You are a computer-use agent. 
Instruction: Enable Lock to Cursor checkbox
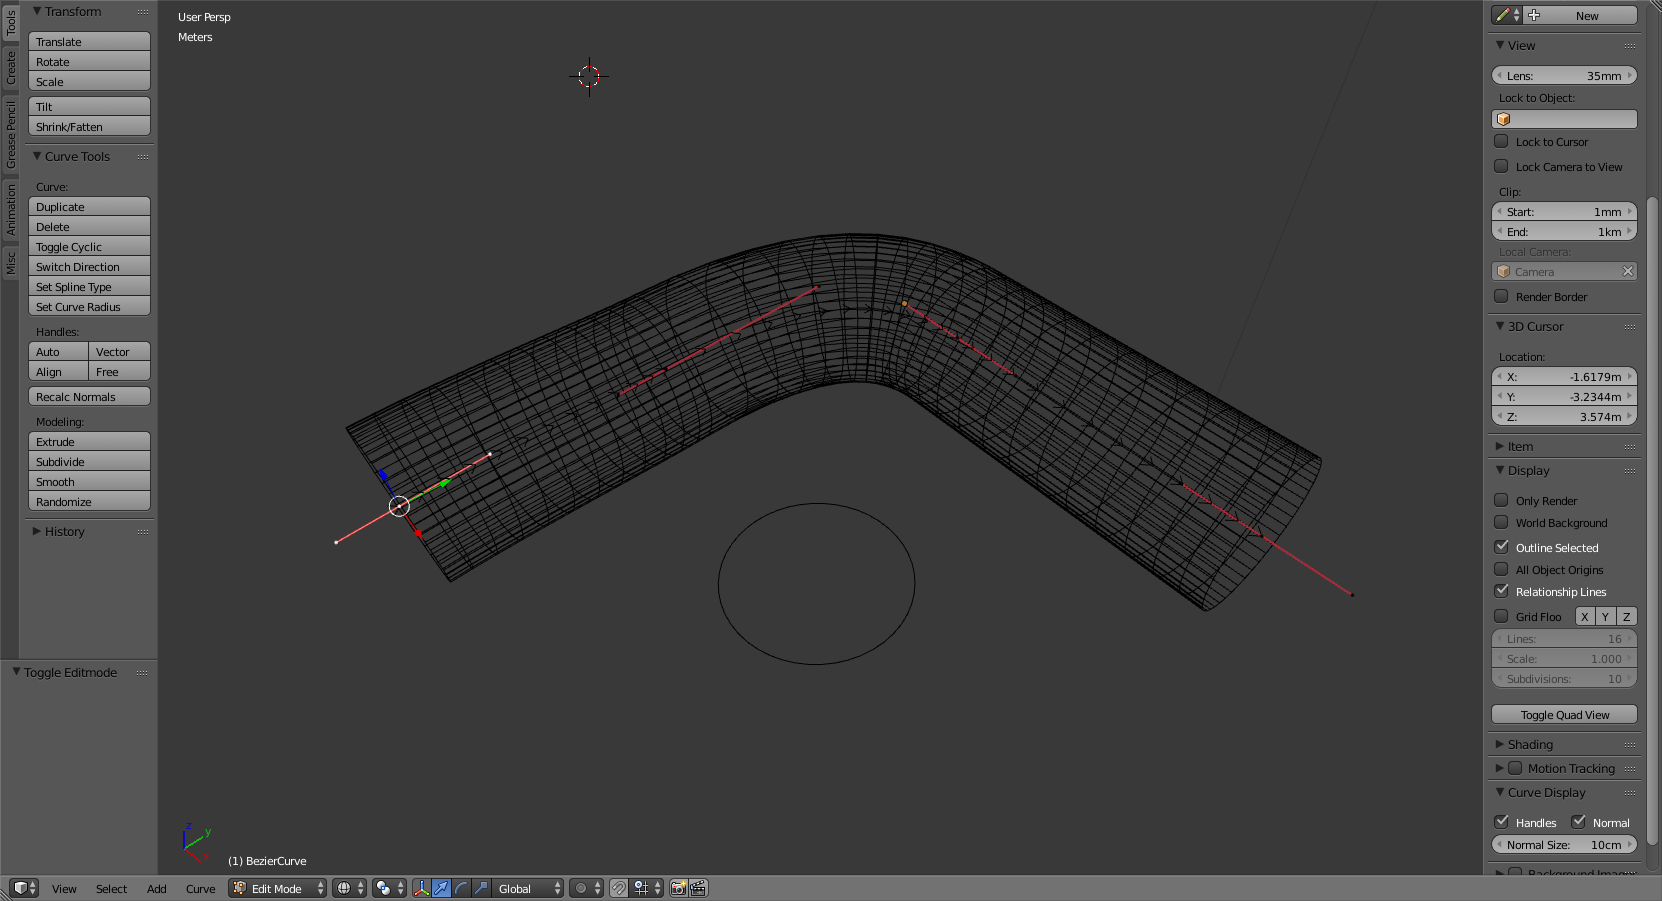pyautogui.click(x=1501, y=141)
